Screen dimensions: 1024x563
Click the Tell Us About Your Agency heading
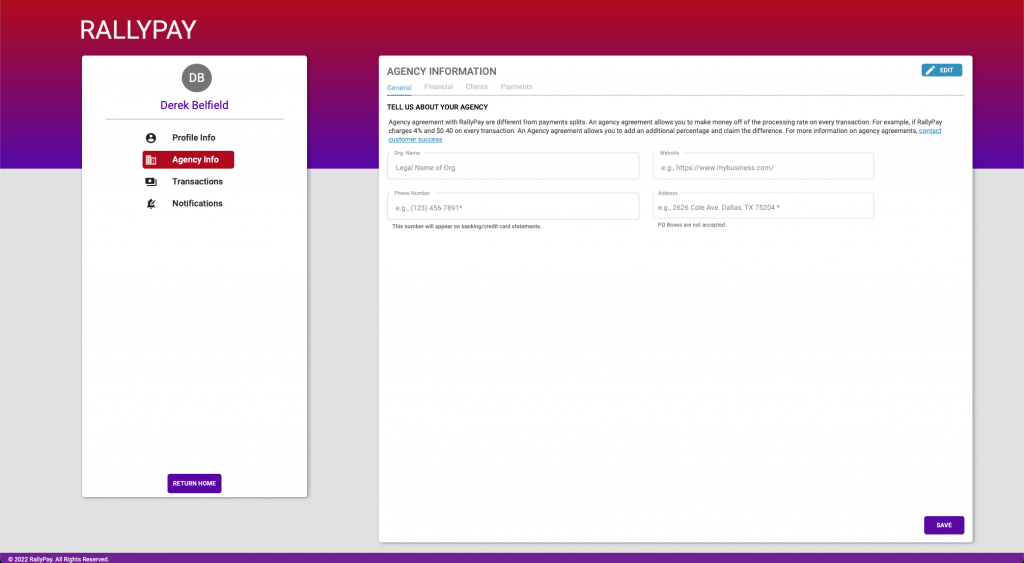coord(438,107)
